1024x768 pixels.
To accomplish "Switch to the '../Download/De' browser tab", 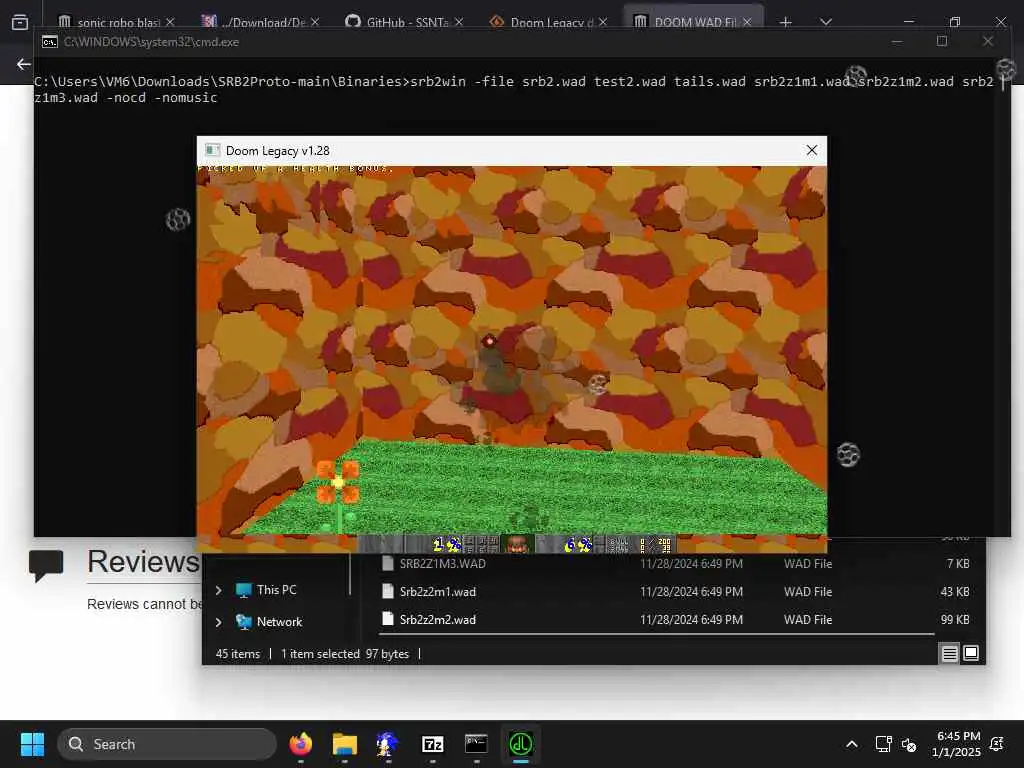I will point(263,22).
